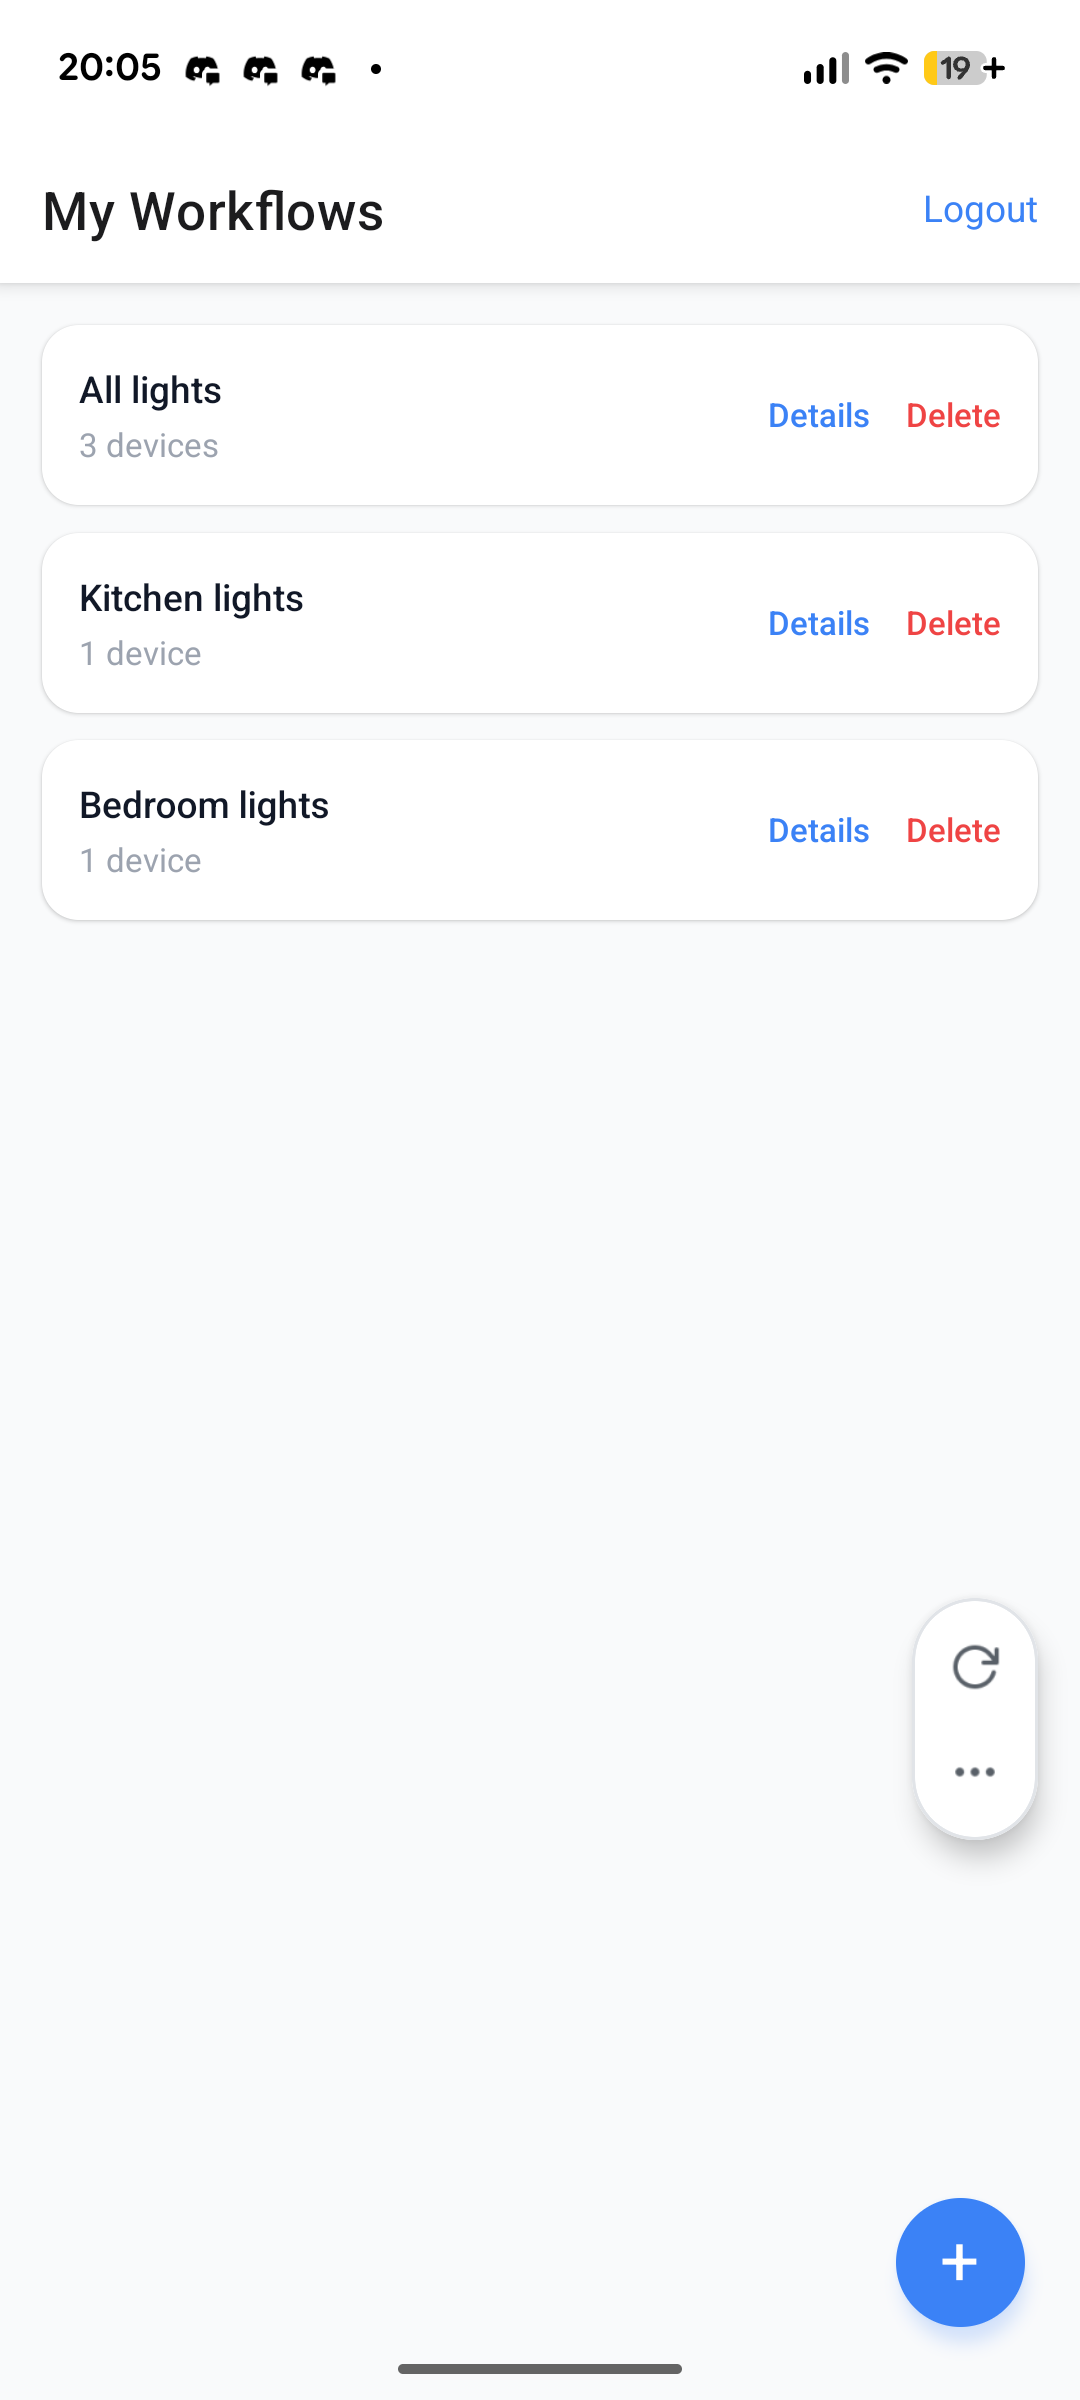Tap the first notification icon in status bar
This screenshot has width=1080, height=2400.
pos(202,69)
